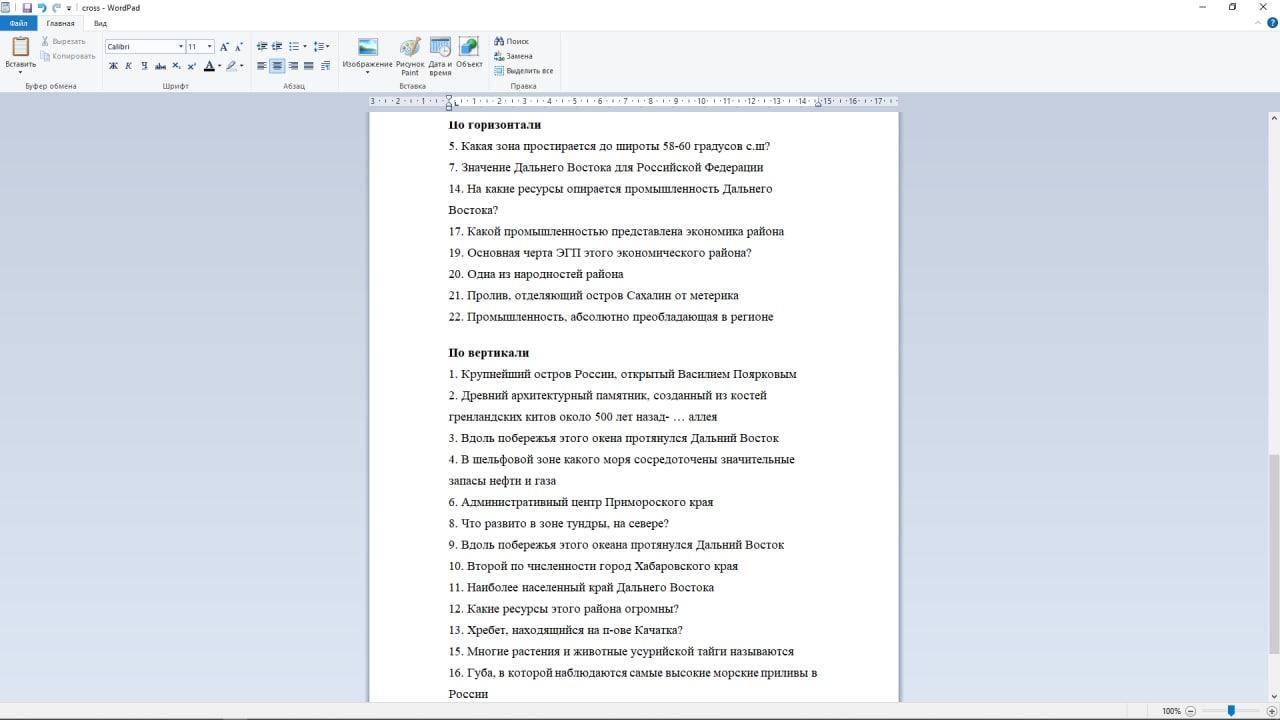Screen dimensions: 1280x720
Task: Open the Файл menu
Action: click(18, 23)
